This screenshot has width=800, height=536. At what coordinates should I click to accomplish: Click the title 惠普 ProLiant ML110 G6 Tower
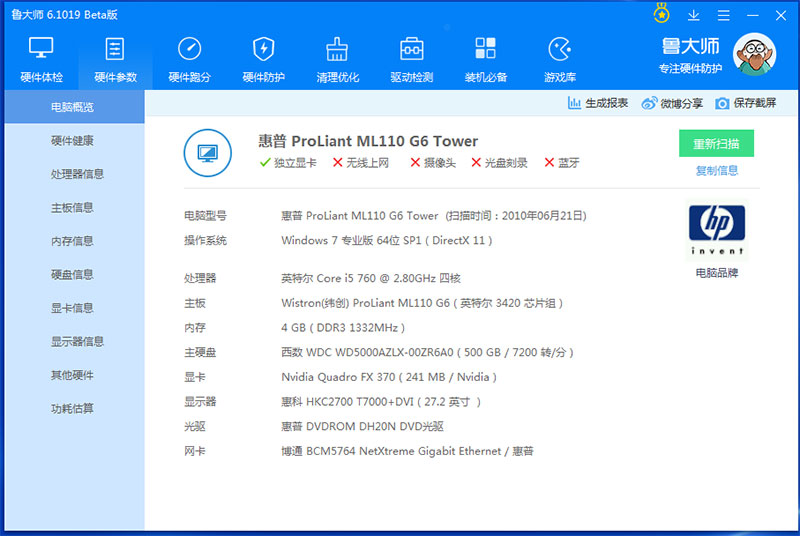point(368,141)
